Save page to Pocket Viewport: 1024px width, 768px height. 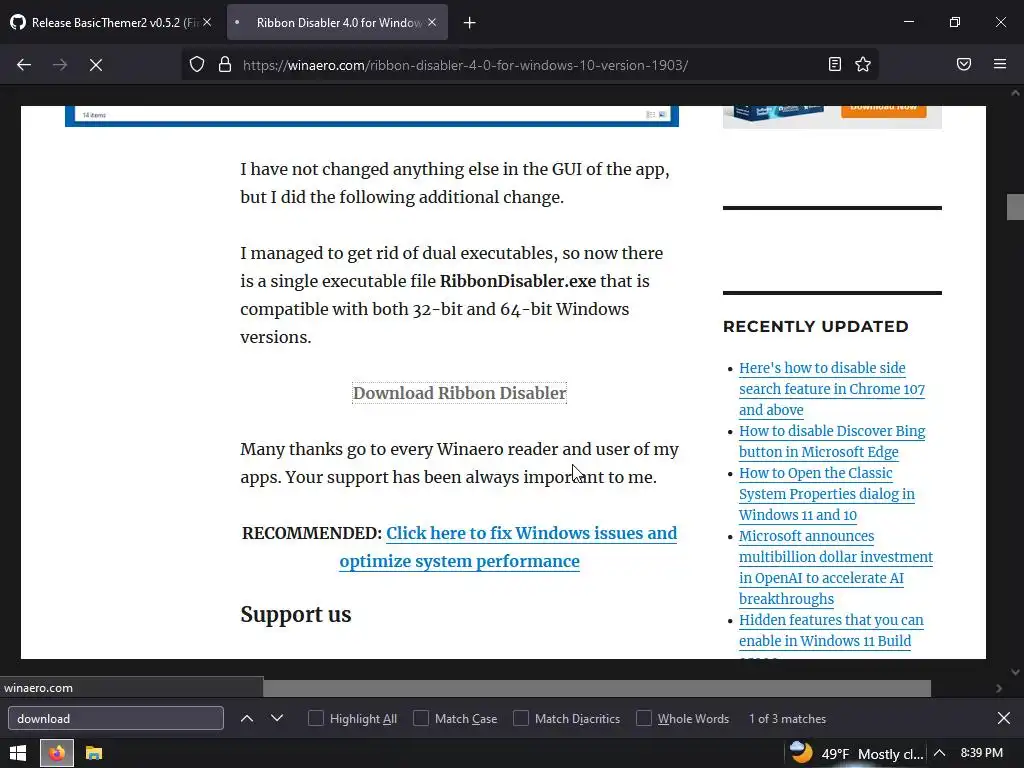click(x=964, y=64)
